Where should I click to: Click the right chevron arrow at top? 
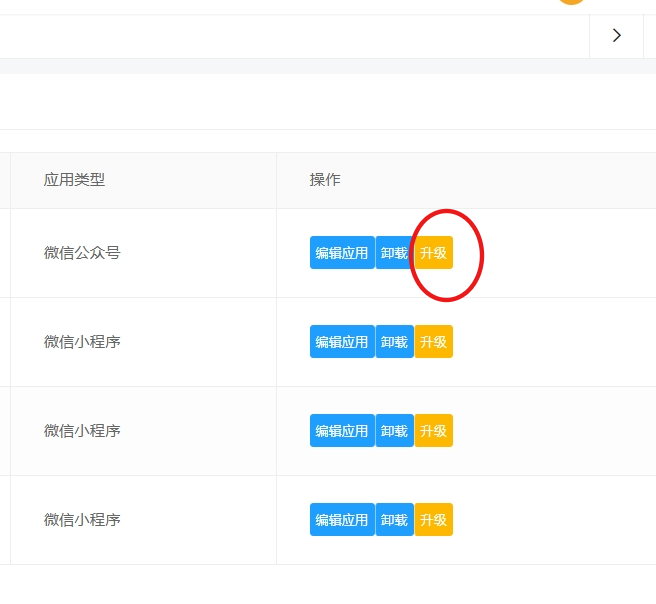click(616, 36)
